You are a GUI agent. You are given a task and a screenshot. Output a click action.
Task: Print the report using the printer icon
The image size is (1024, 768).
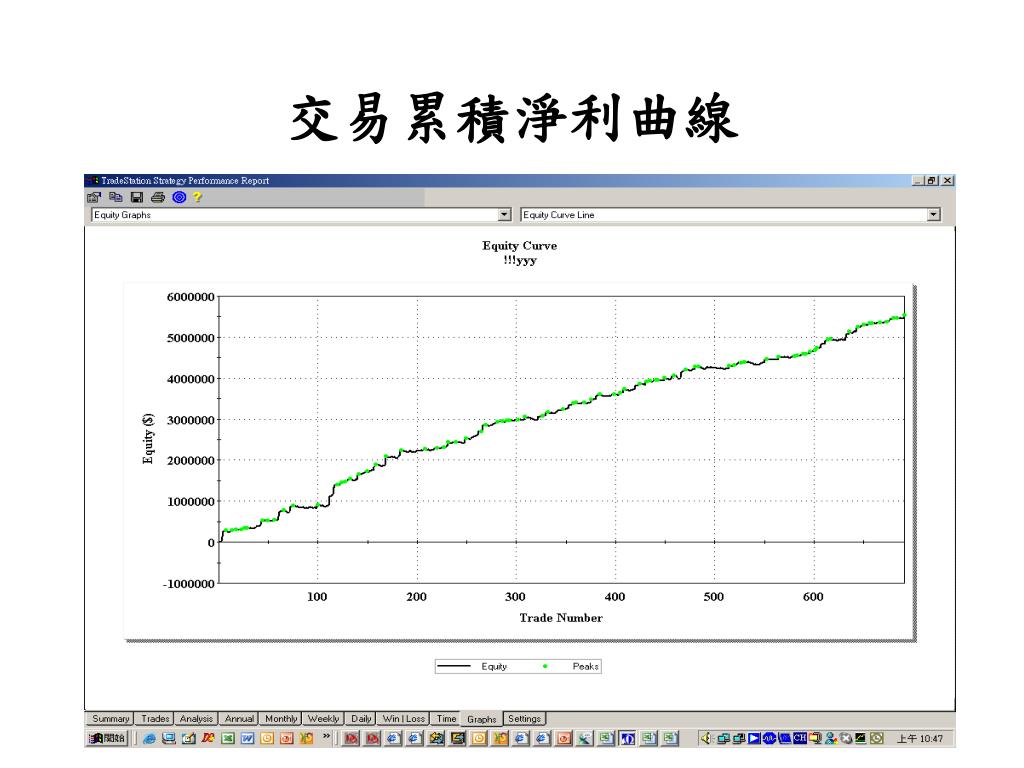(157, 197)
